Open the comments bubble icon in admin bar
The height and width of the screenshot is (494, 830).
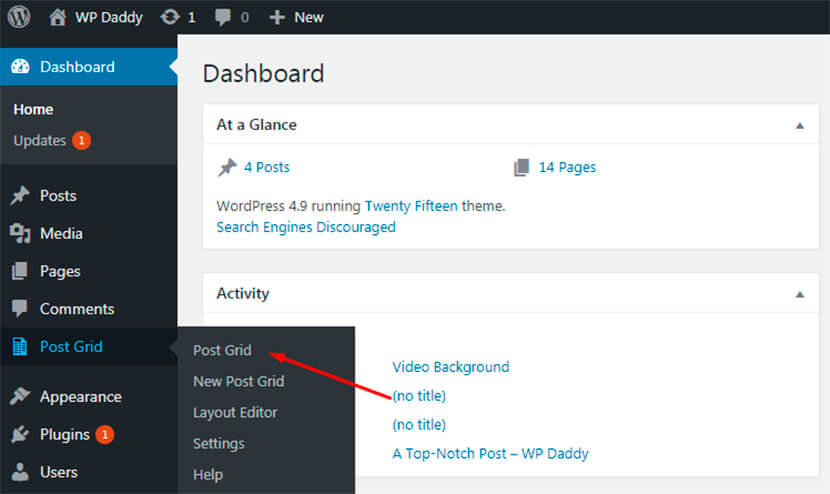tap(223, 17)
